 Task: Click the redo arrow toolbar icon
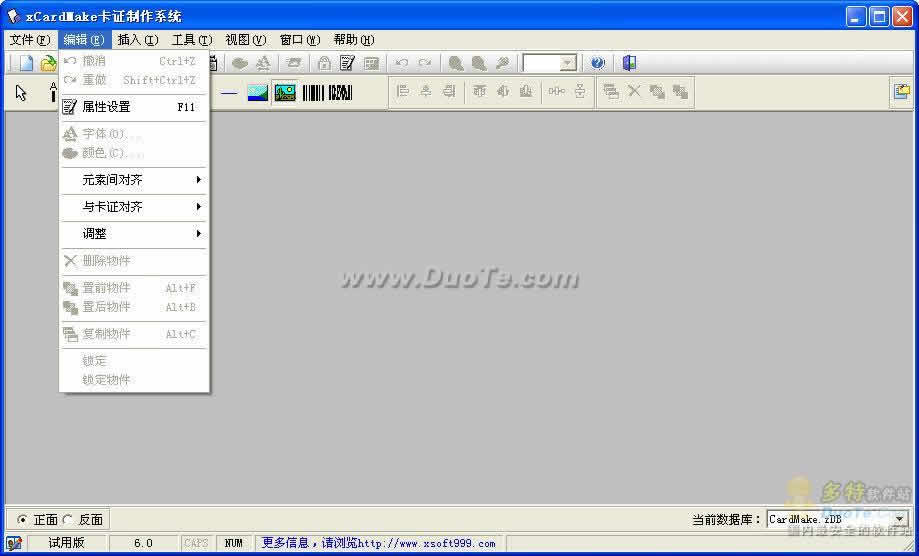tap(425, 63)
